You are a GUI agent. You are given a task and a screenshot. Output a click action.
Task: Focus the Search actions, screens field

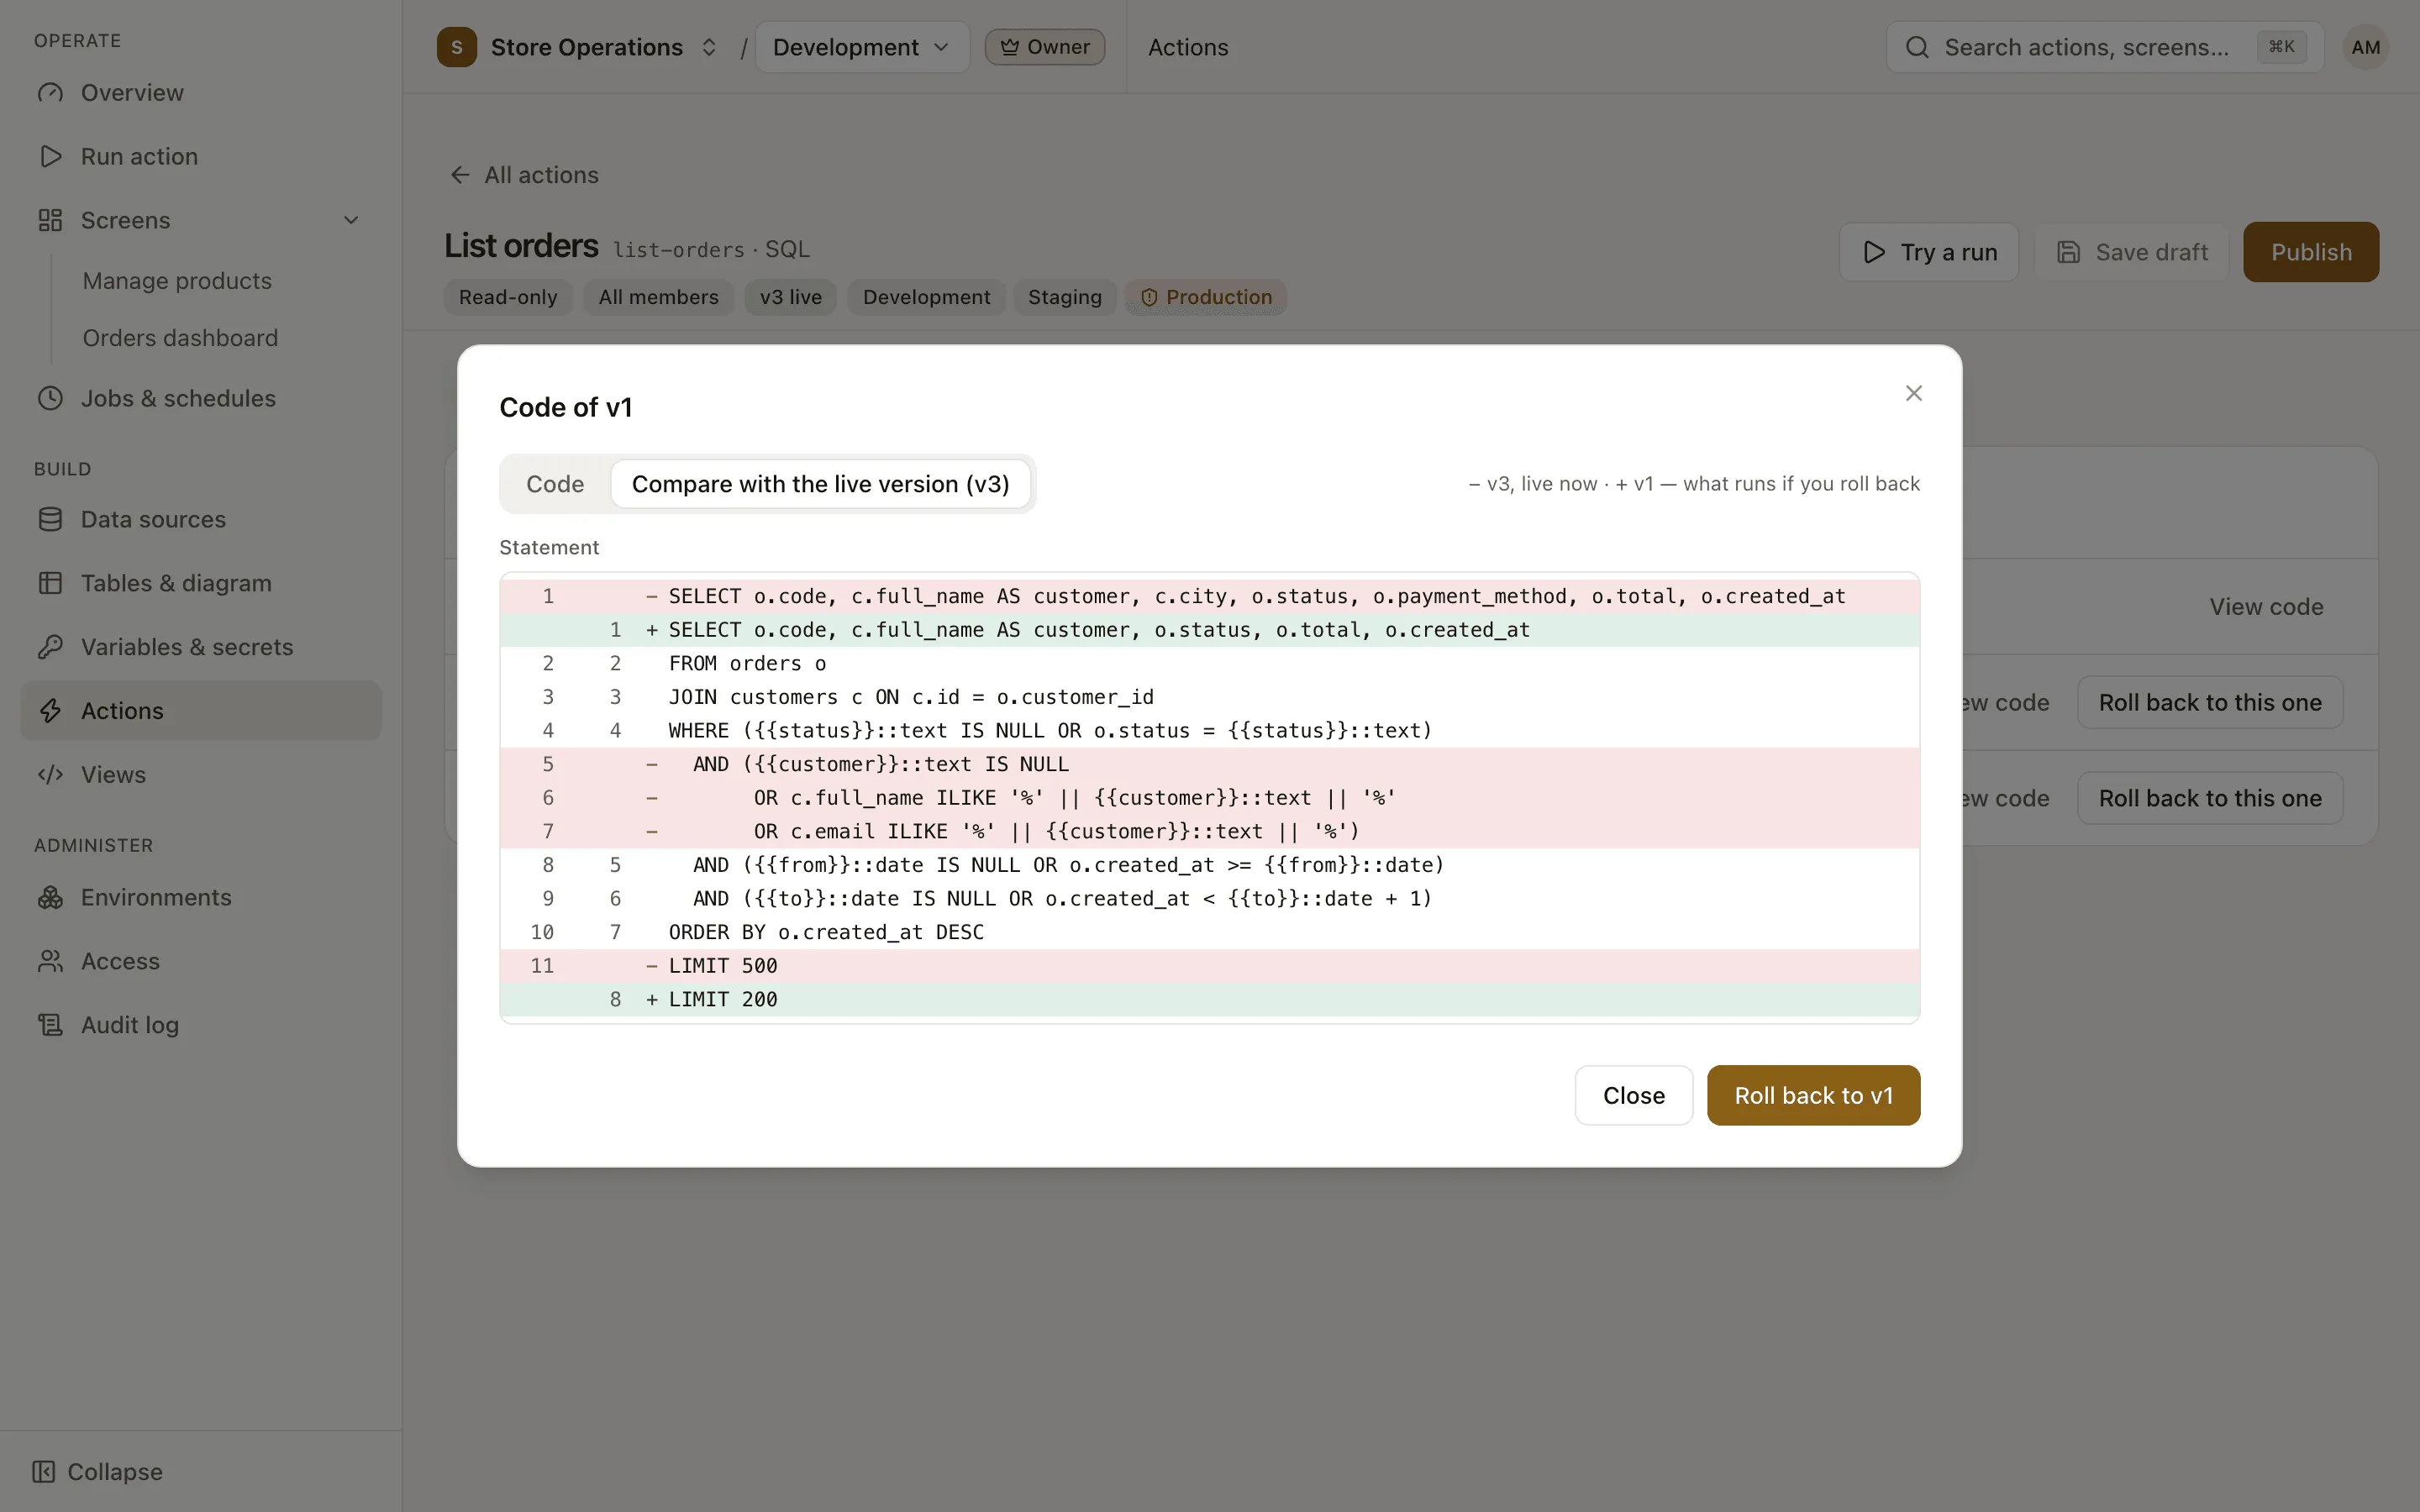(x=2104, y=47)
